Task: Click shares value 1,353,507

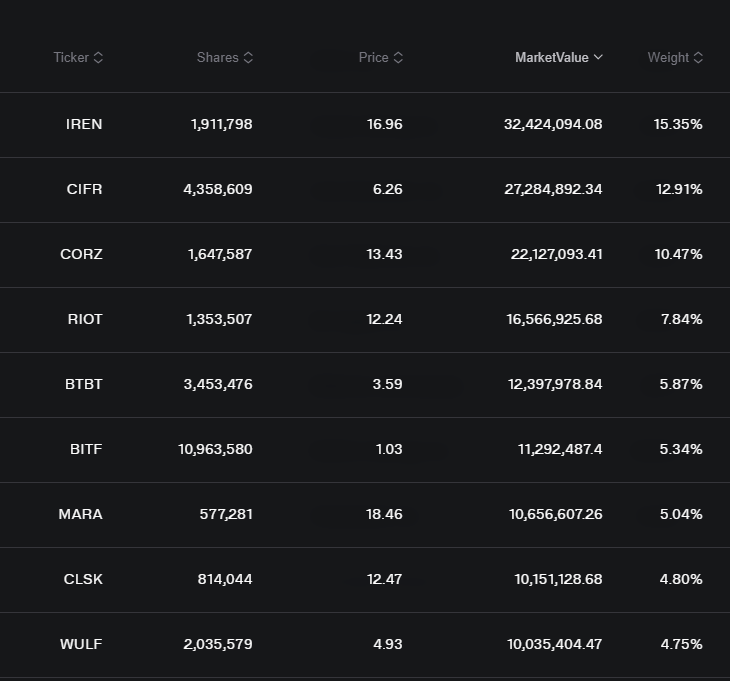Action: 219,319
